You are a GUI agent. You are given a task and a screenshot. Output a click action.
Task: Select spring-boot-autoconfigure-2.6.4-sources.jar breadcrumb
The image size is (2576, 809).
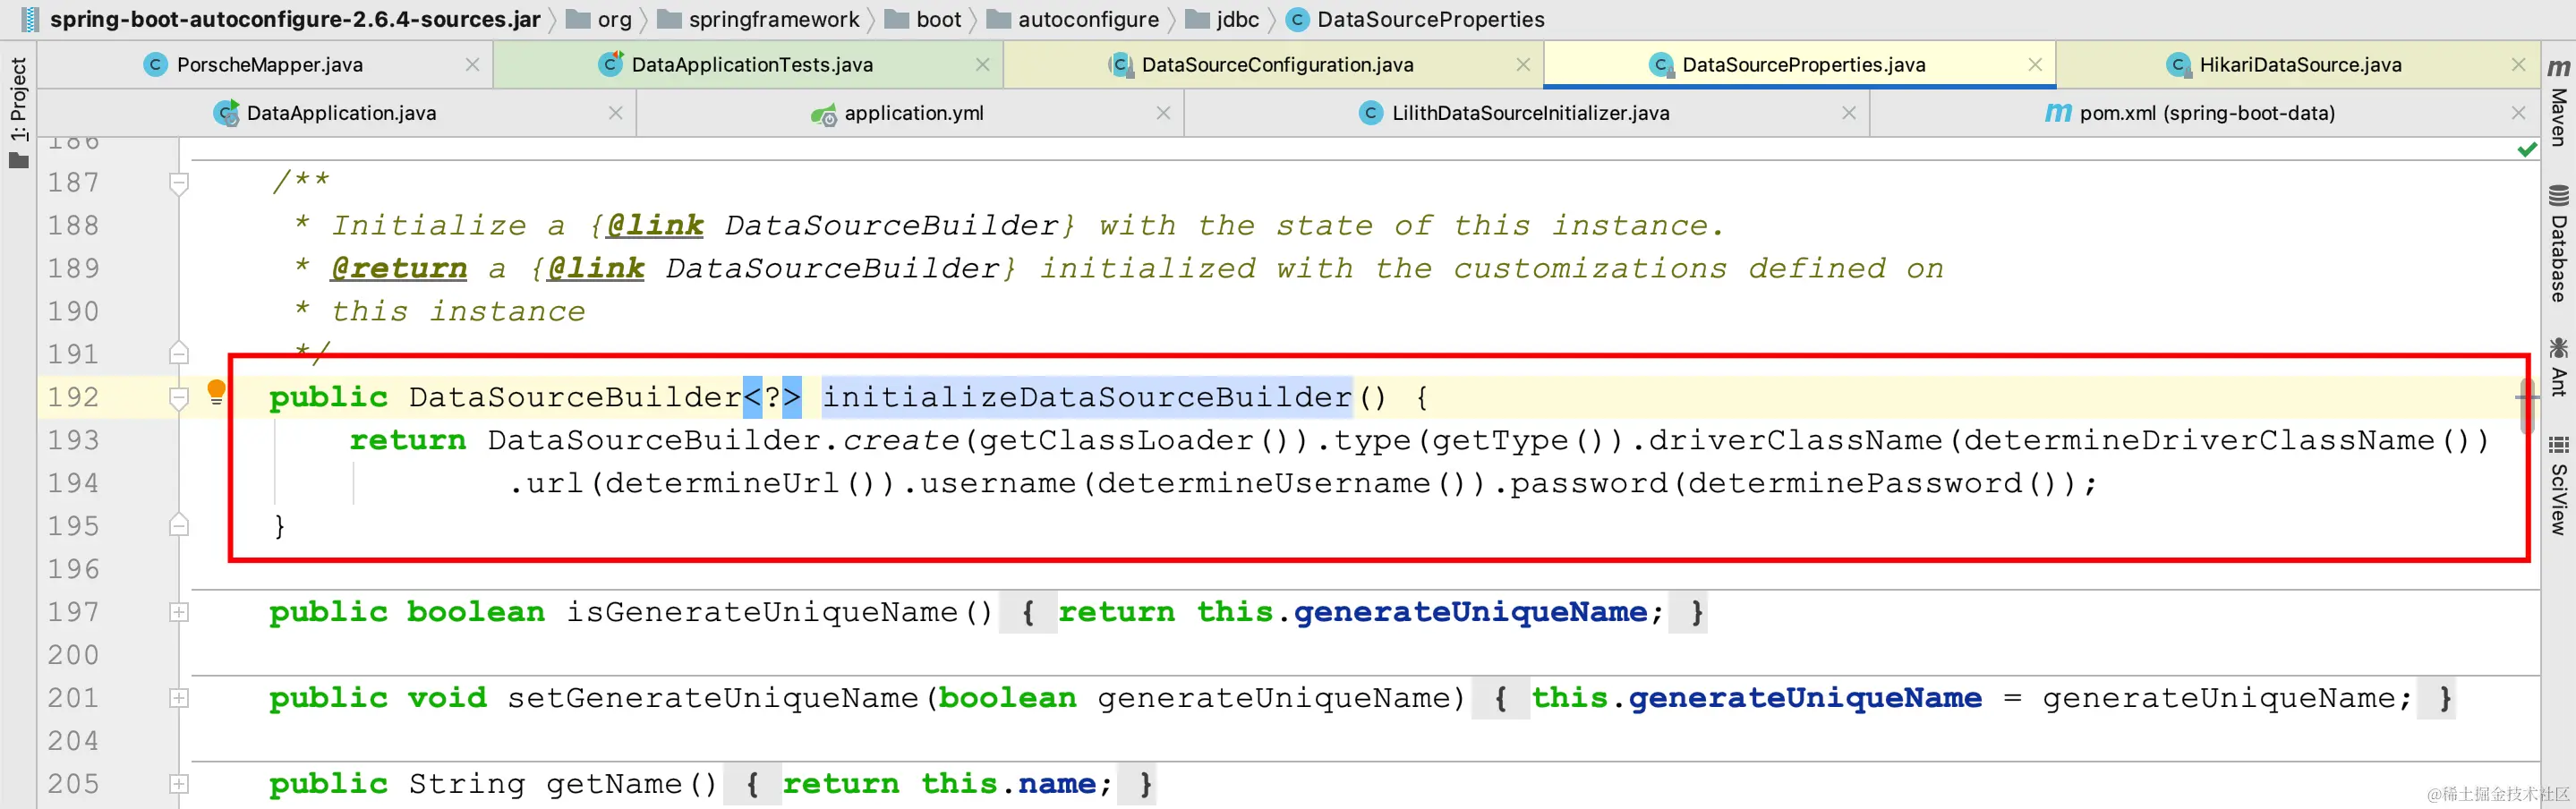(295, 19)
